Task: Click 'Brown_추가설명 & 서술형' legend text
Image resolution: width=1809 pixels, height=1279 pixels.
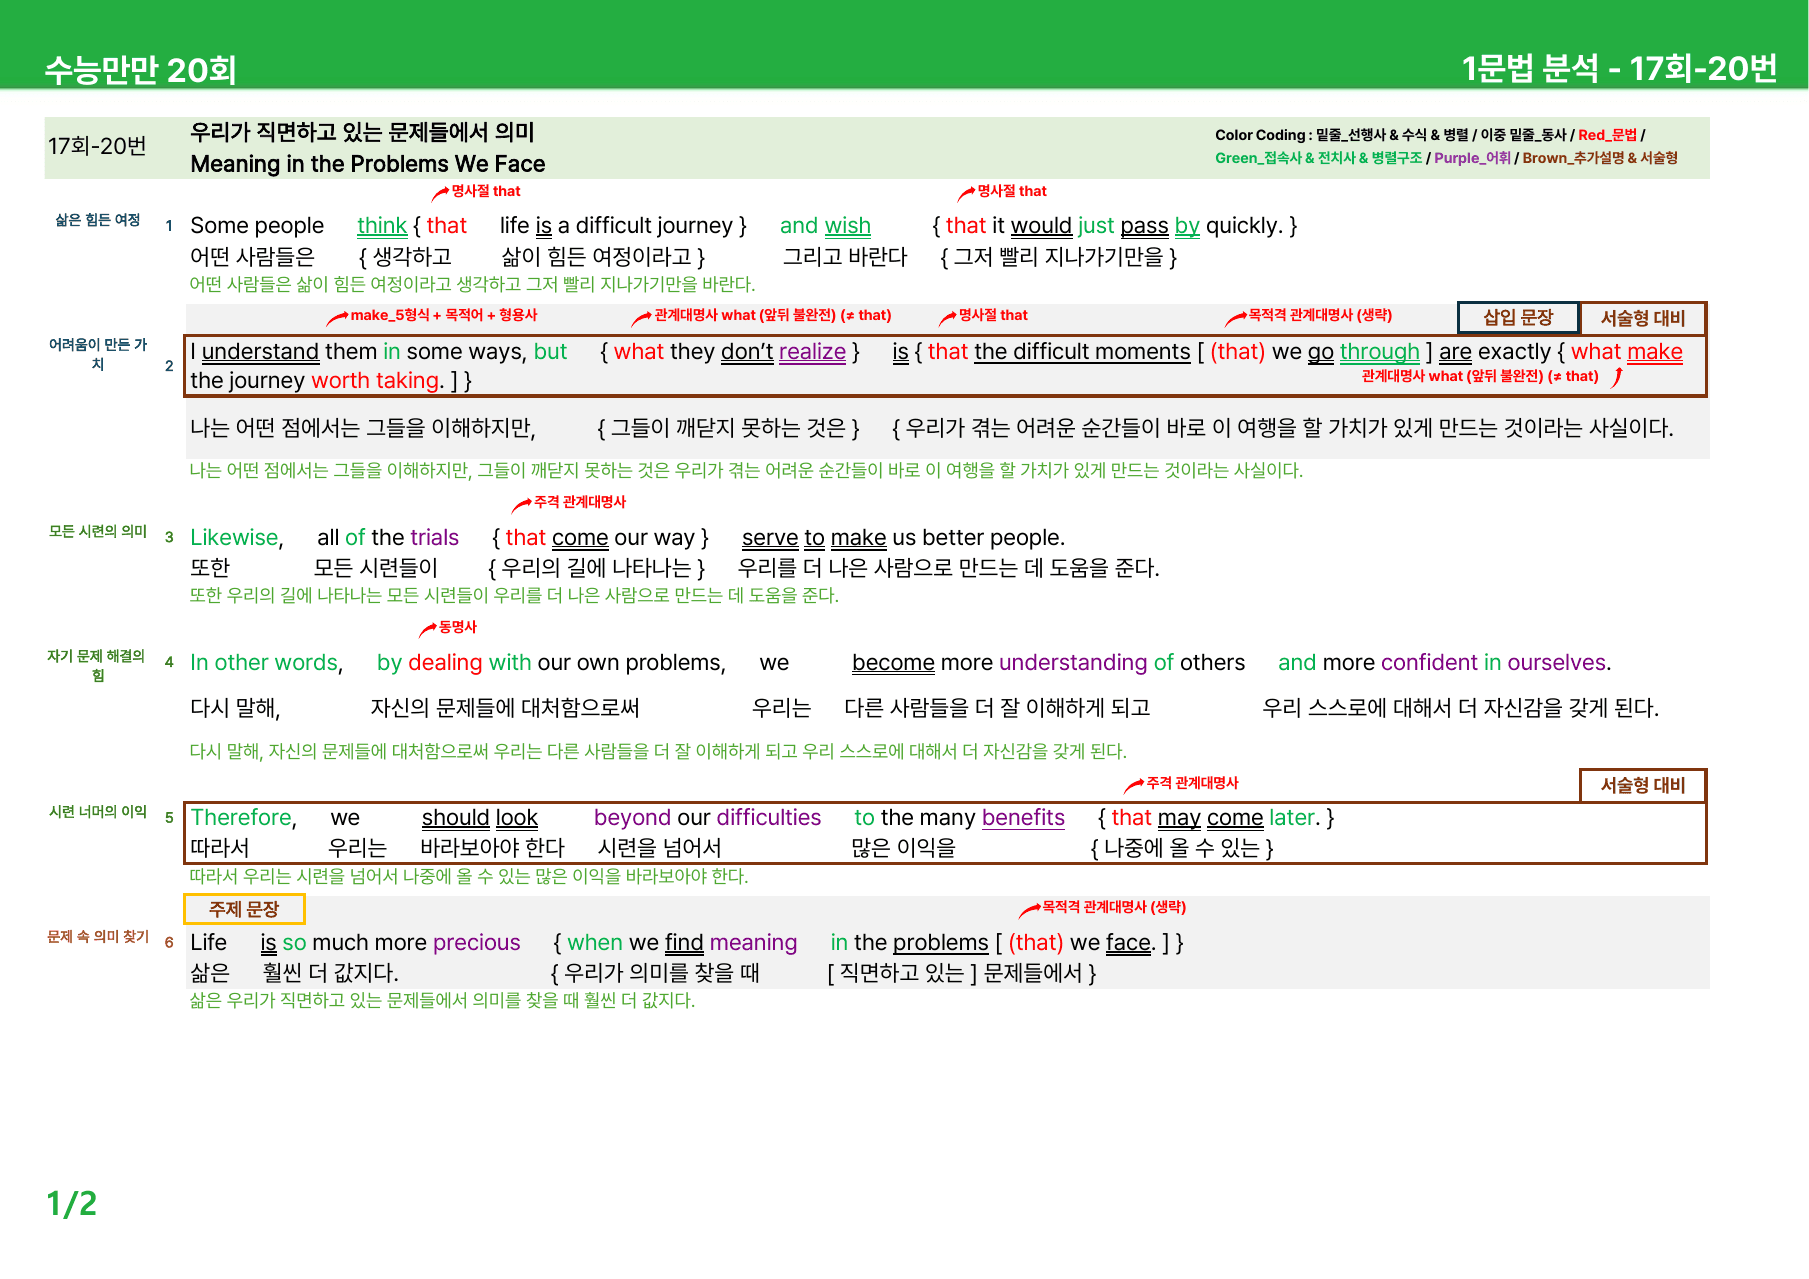Action: pos(1600,158)
